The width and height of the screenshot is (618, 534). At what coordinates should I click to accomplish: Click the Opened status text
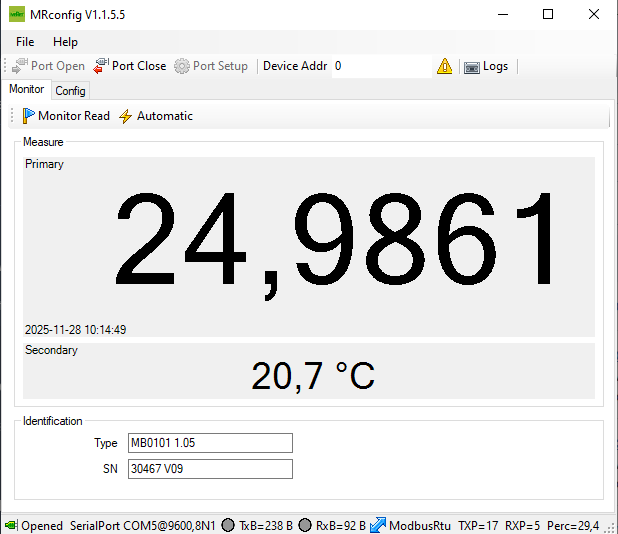pyautogui.click(x=42, y=526)
